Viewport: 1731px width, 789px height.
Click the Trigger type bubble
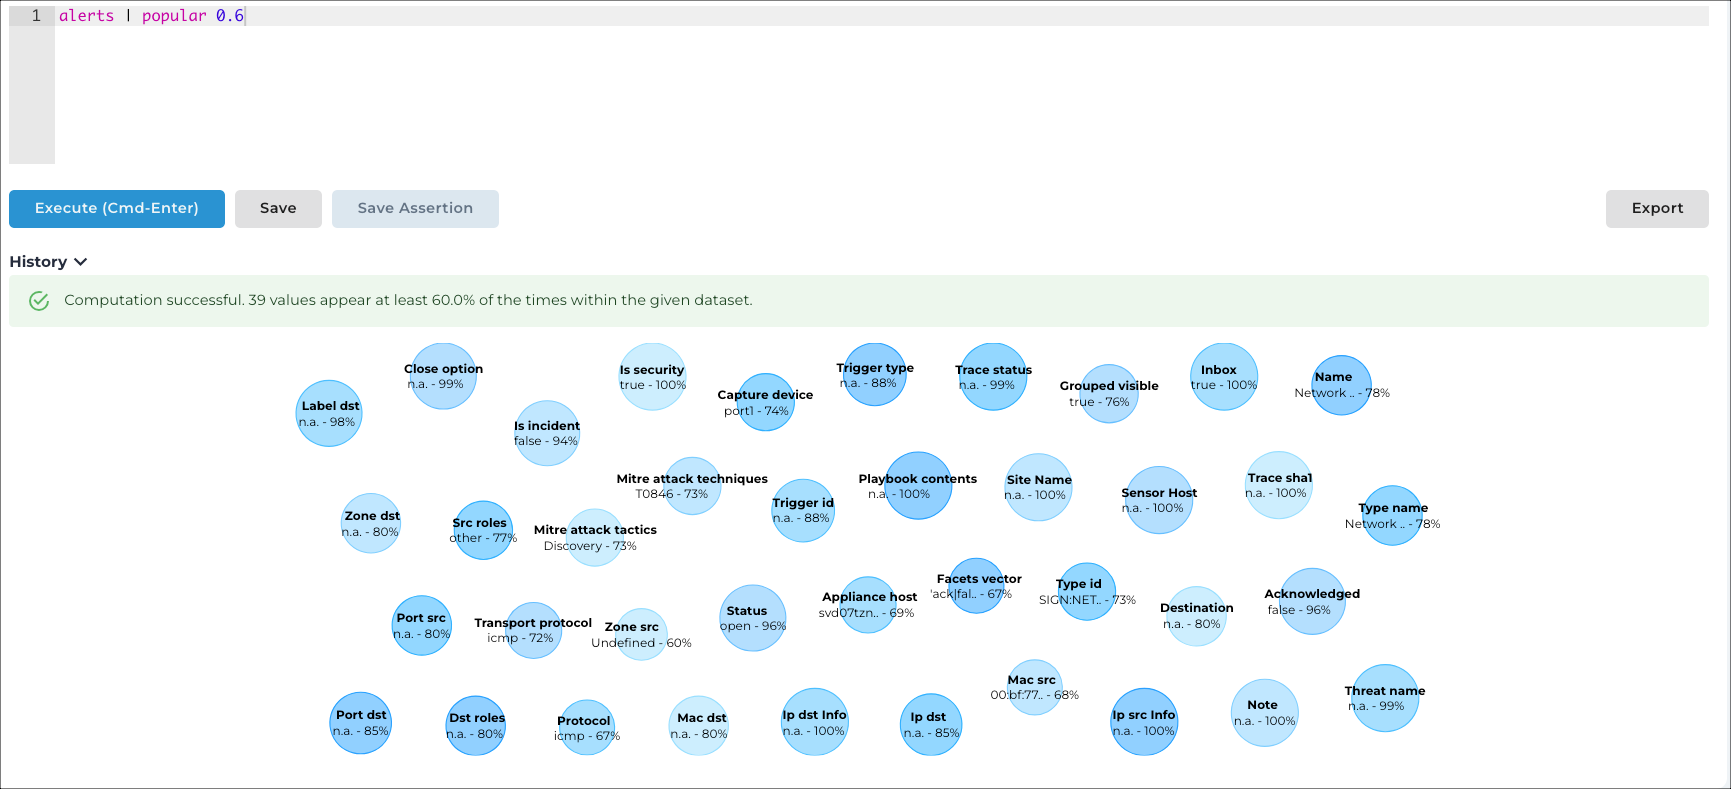pyautogui.click(x=875, y=375)
